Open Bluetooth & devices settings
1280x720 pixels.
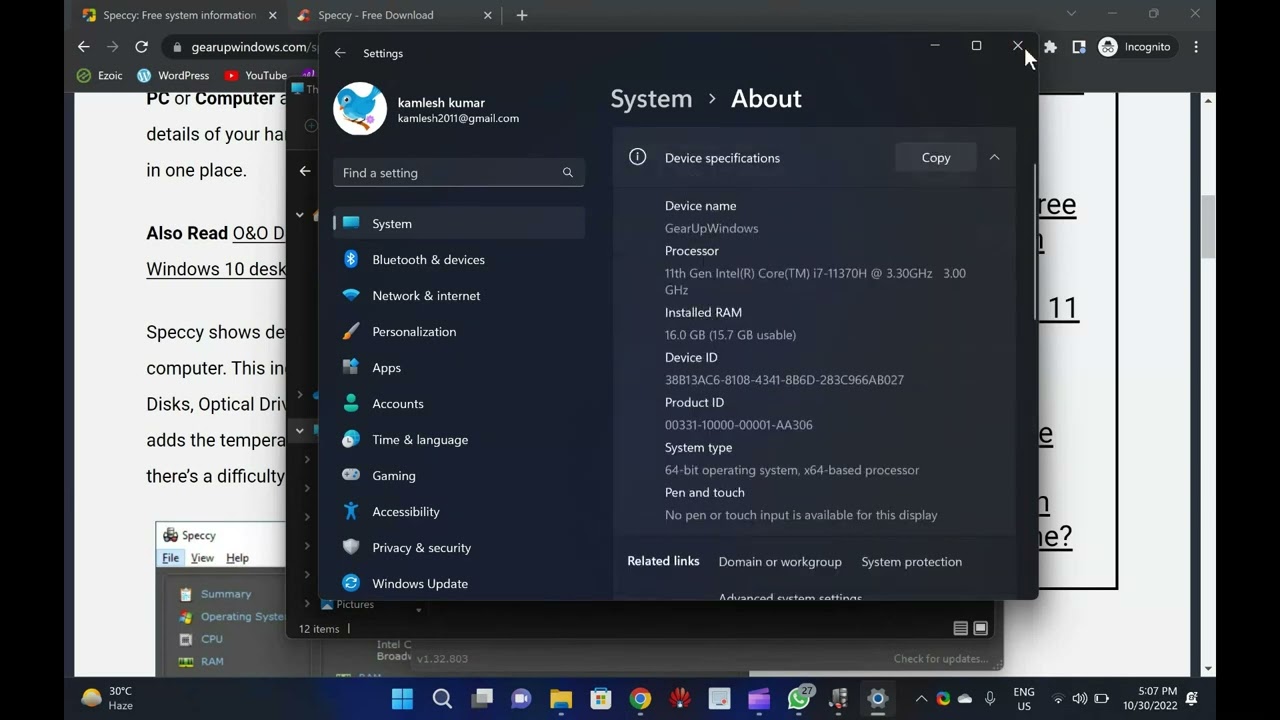(459, 259)
